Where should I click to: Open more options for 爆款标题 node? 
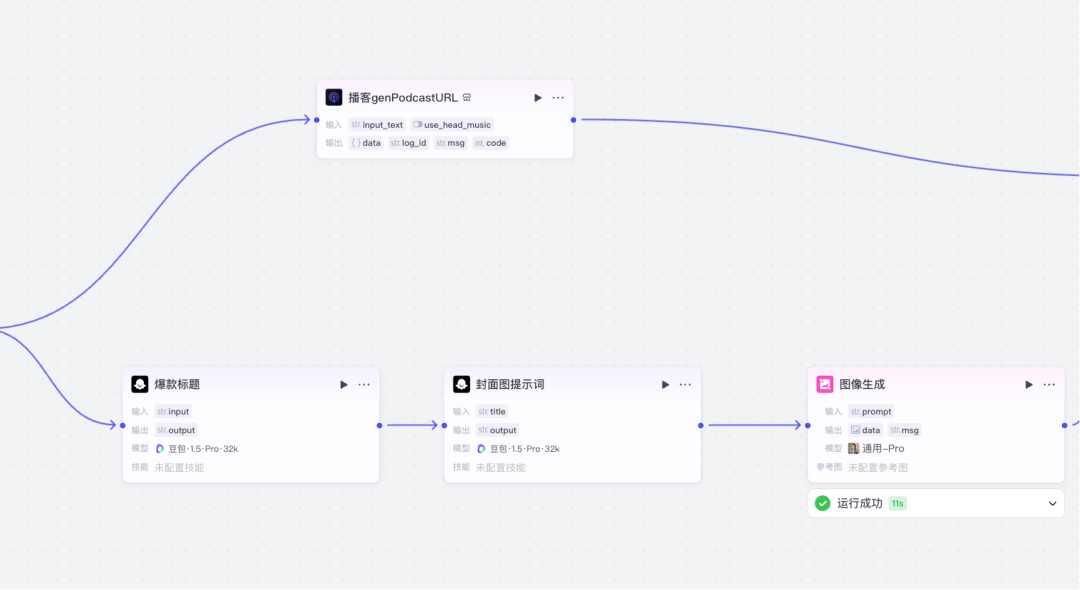click(364, 384)
